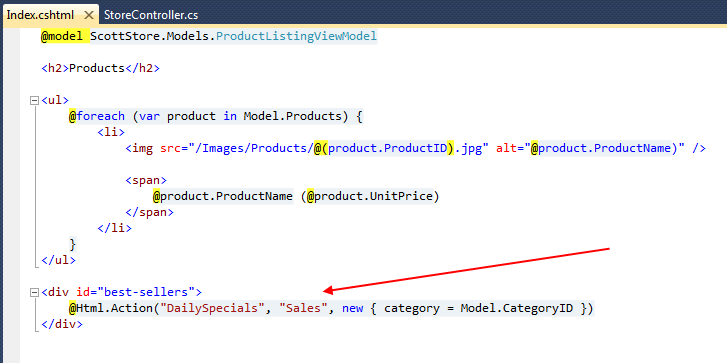
Task: Click the opening span tag
Action: coord(146,180)
